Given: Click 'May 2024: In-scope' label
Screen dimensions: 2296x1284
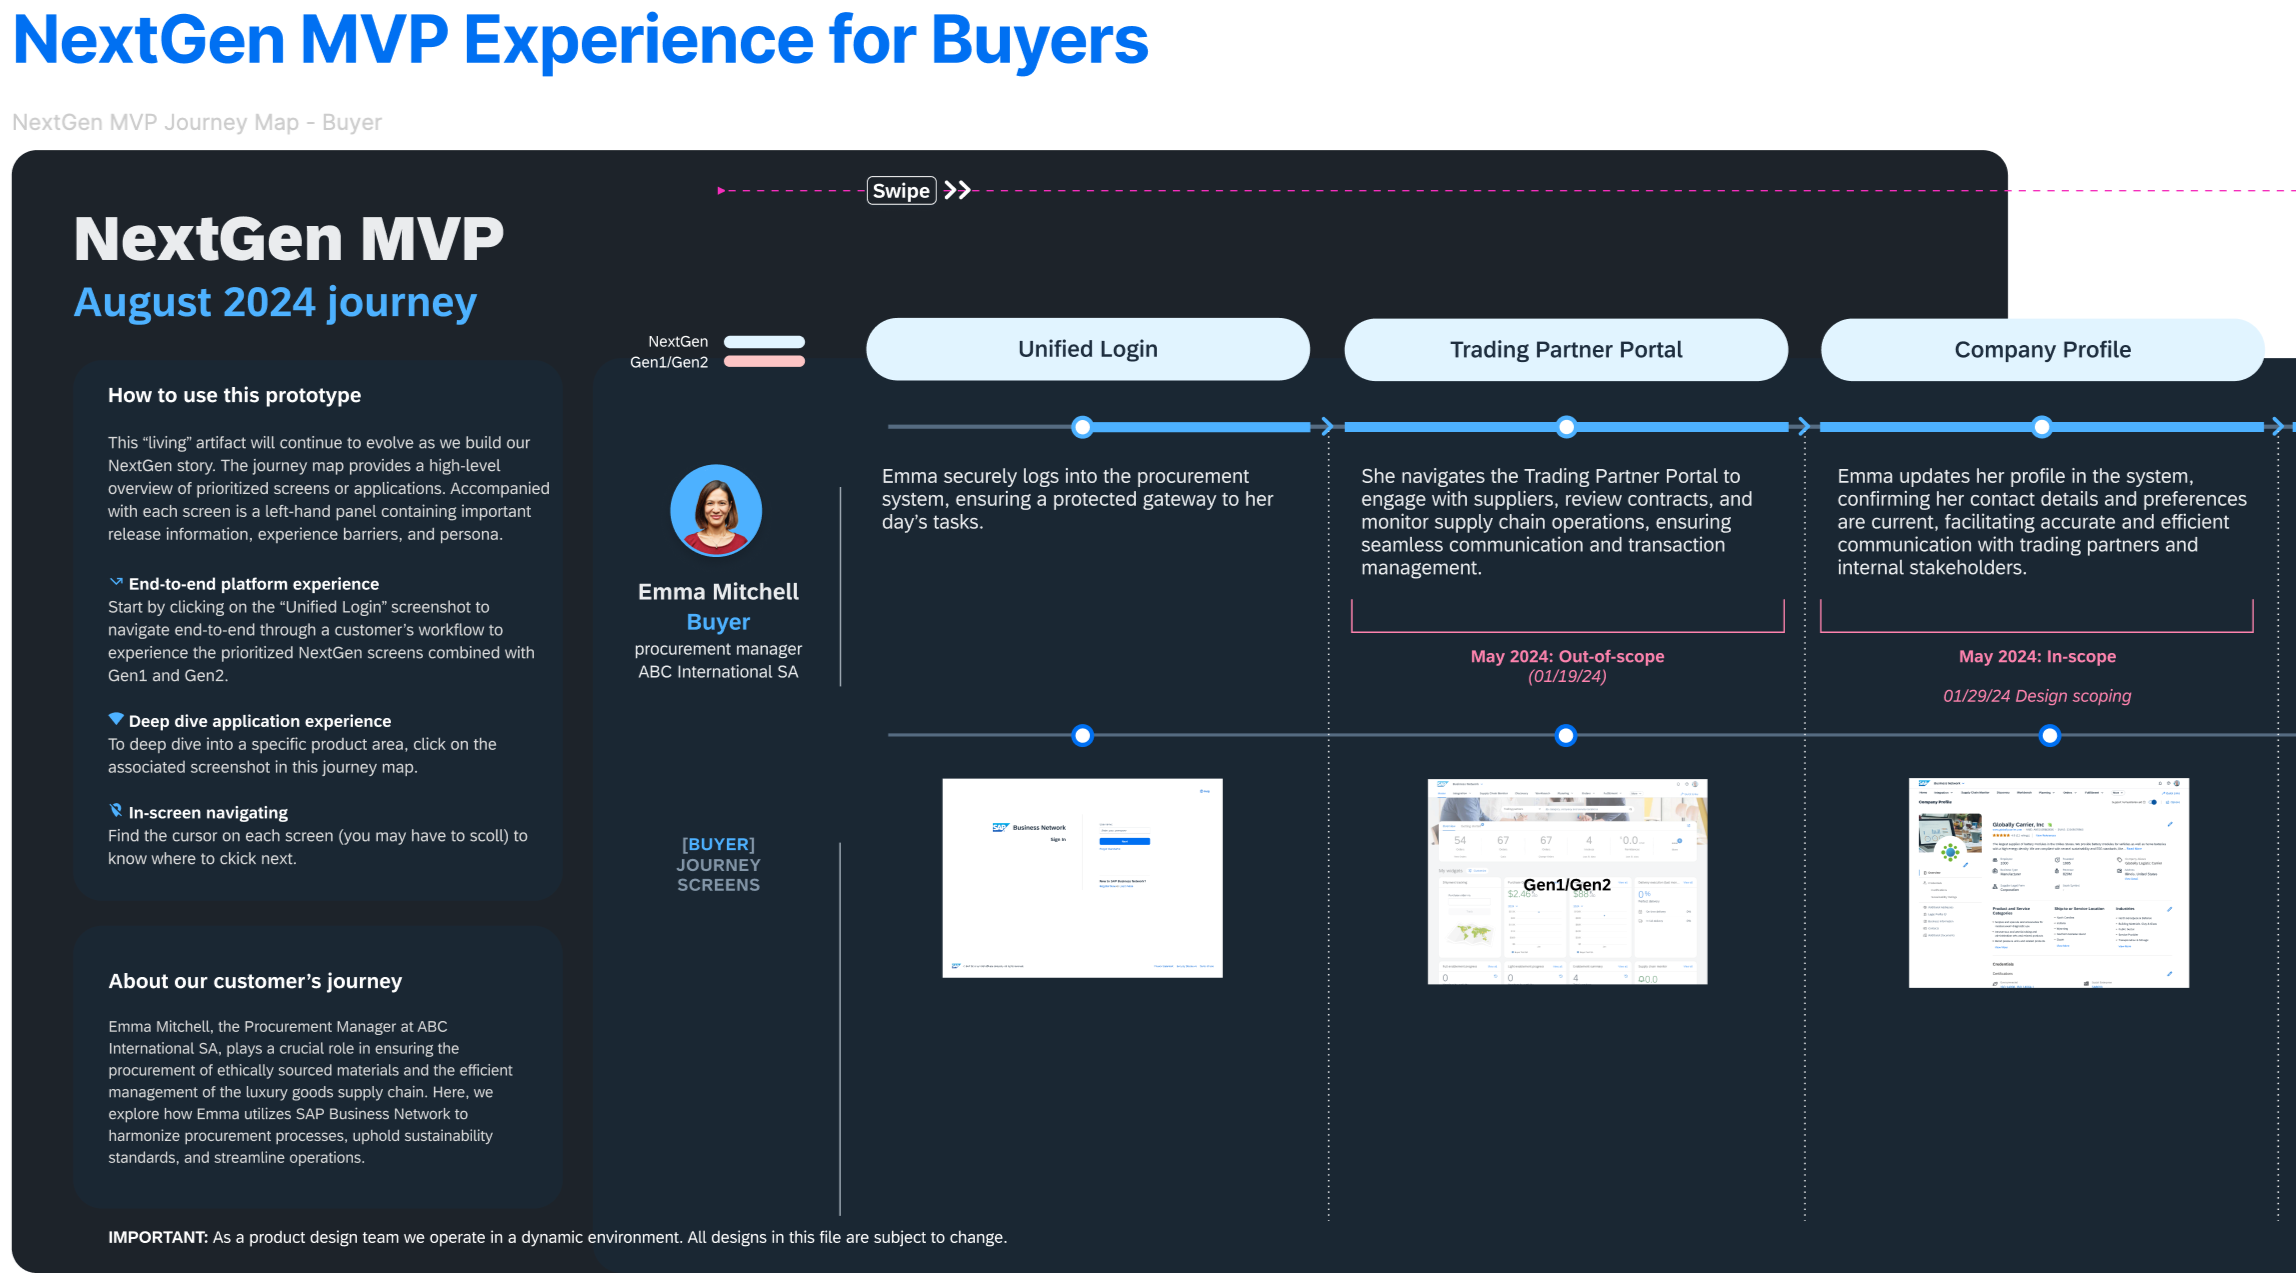Looking at the screenshot, I should point(2037,656).
